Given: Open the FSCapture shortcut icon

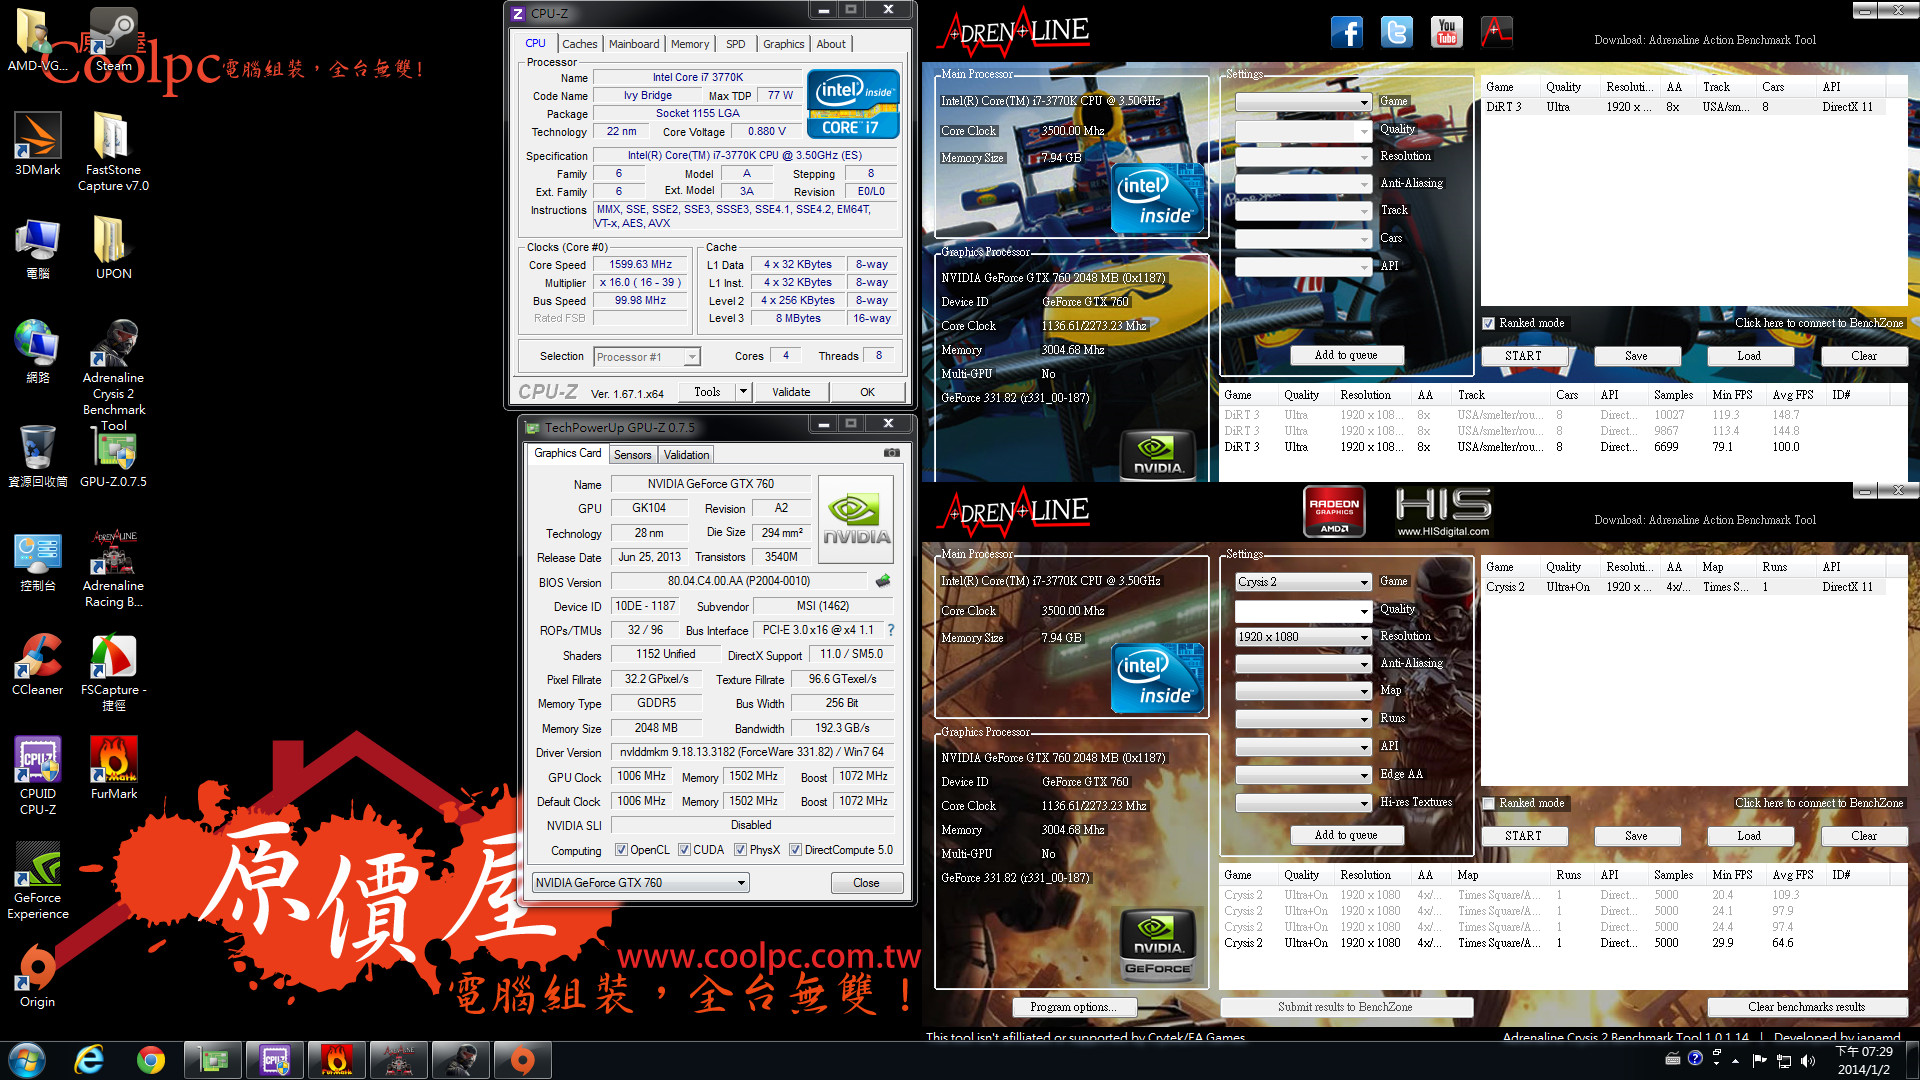Looking at the screenshot, I should click(x=113, y=672).
